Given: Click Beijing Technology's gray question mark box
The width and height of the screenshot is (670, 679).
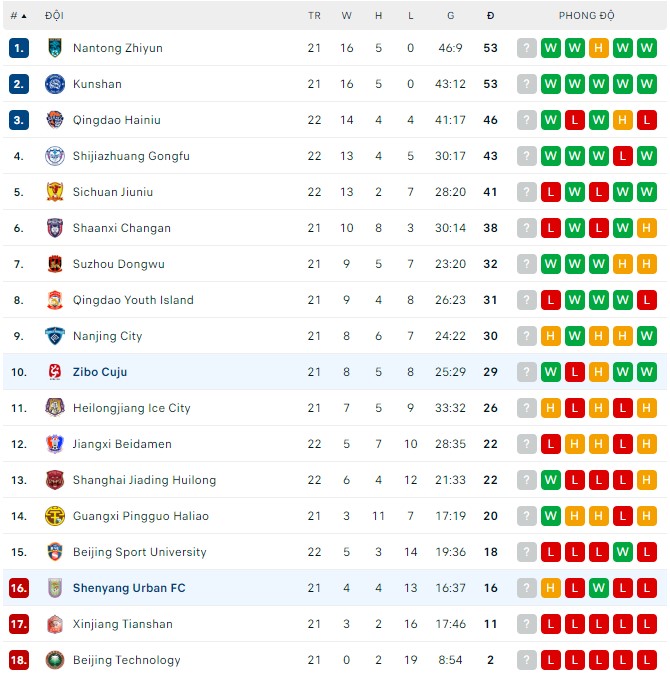Looking at the screenshot, I should pos(527,660).
